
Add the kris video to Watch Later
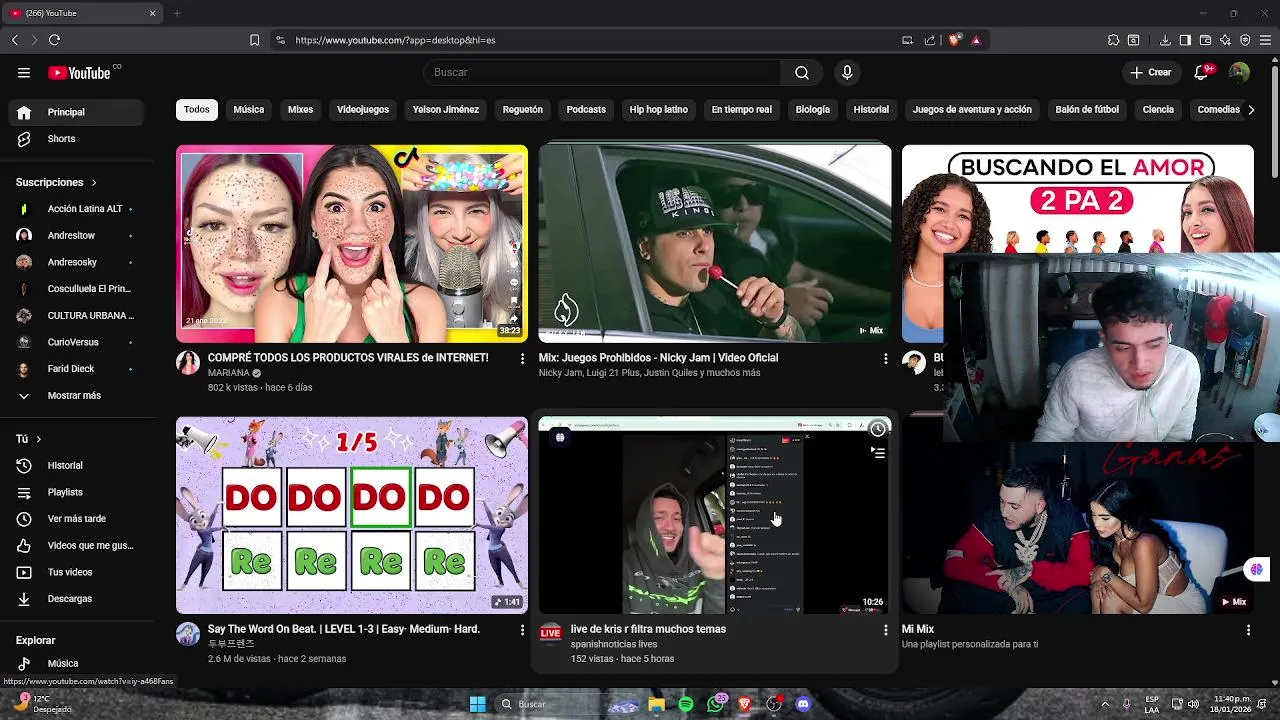click(877, 429)
